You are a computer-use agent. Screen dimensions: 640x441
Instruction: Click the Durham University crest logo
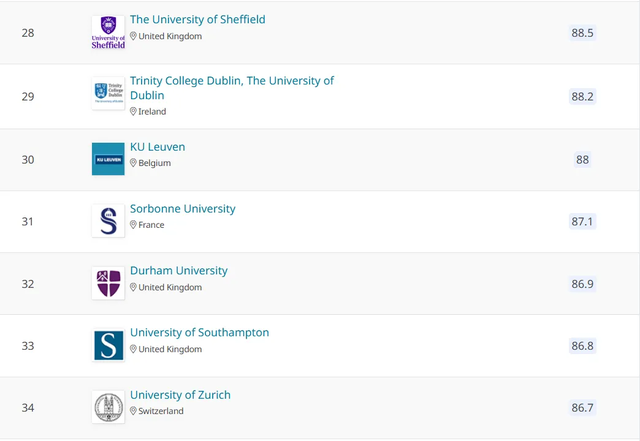click(x=108, y=283)
